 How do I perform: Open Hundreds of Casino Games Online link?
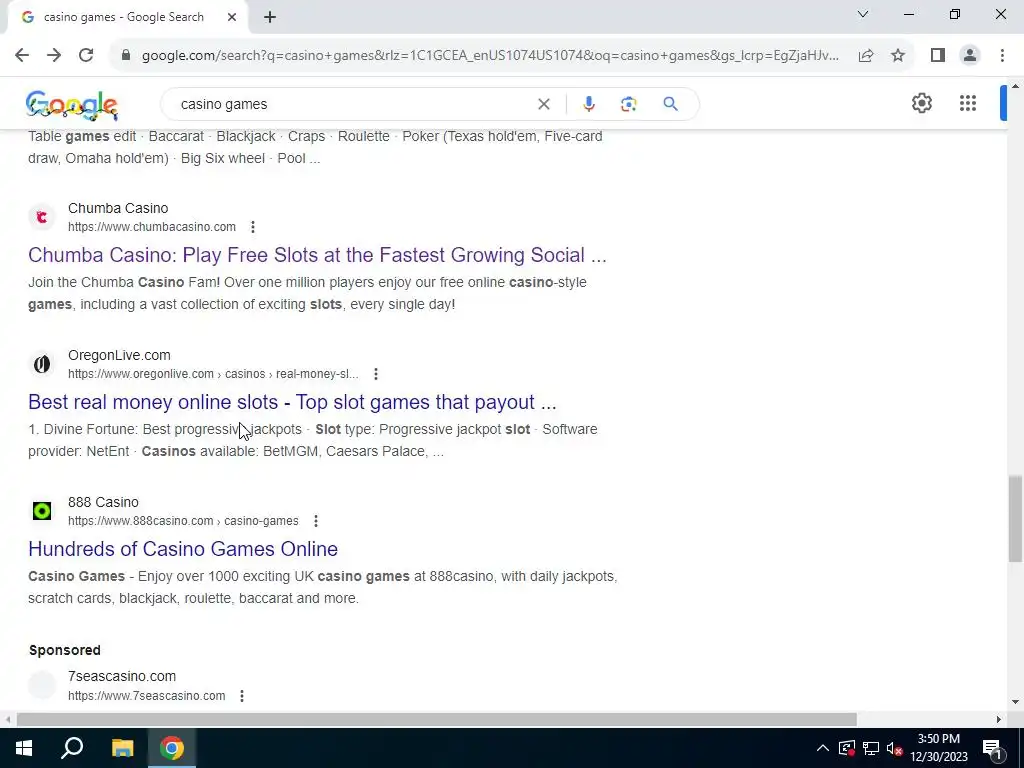pyautogui.click(x=183, y=549)
